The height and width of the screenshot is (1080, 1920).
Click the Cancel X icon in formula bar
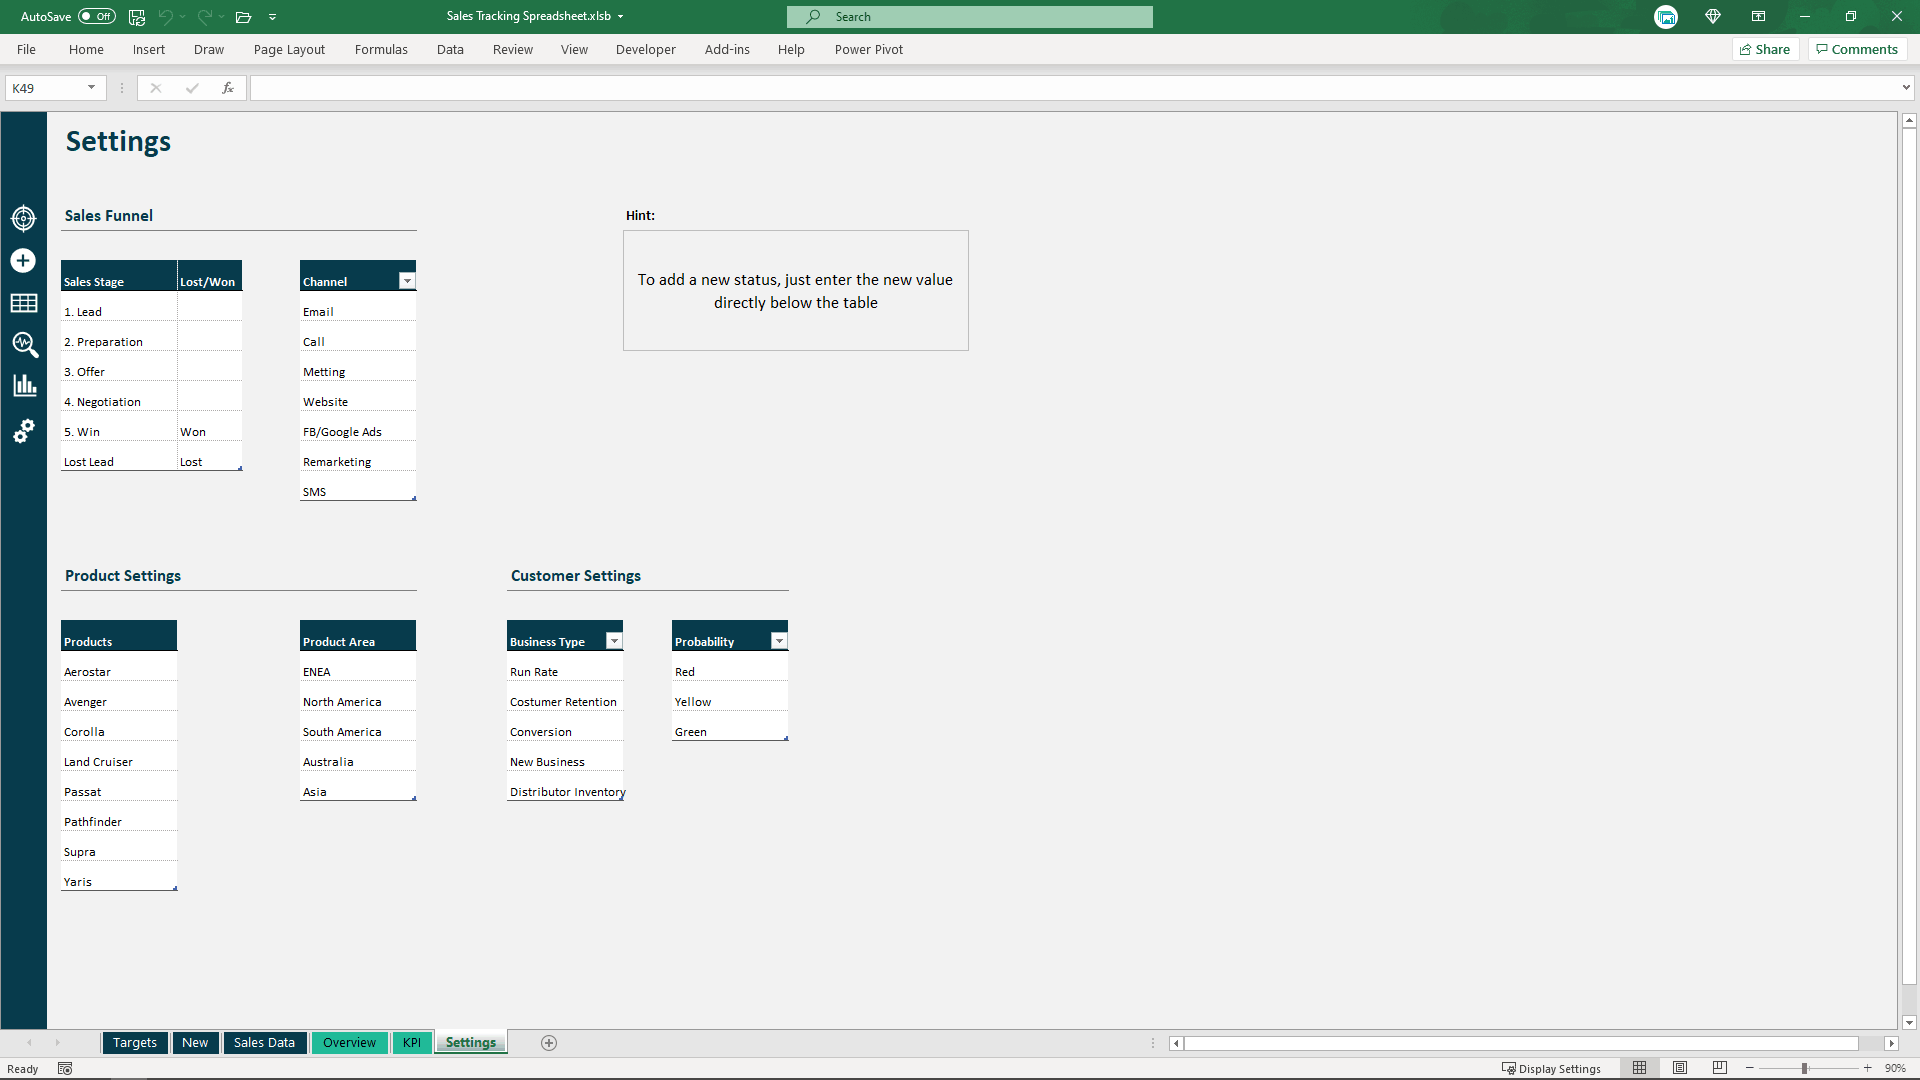tap(156, 88)
